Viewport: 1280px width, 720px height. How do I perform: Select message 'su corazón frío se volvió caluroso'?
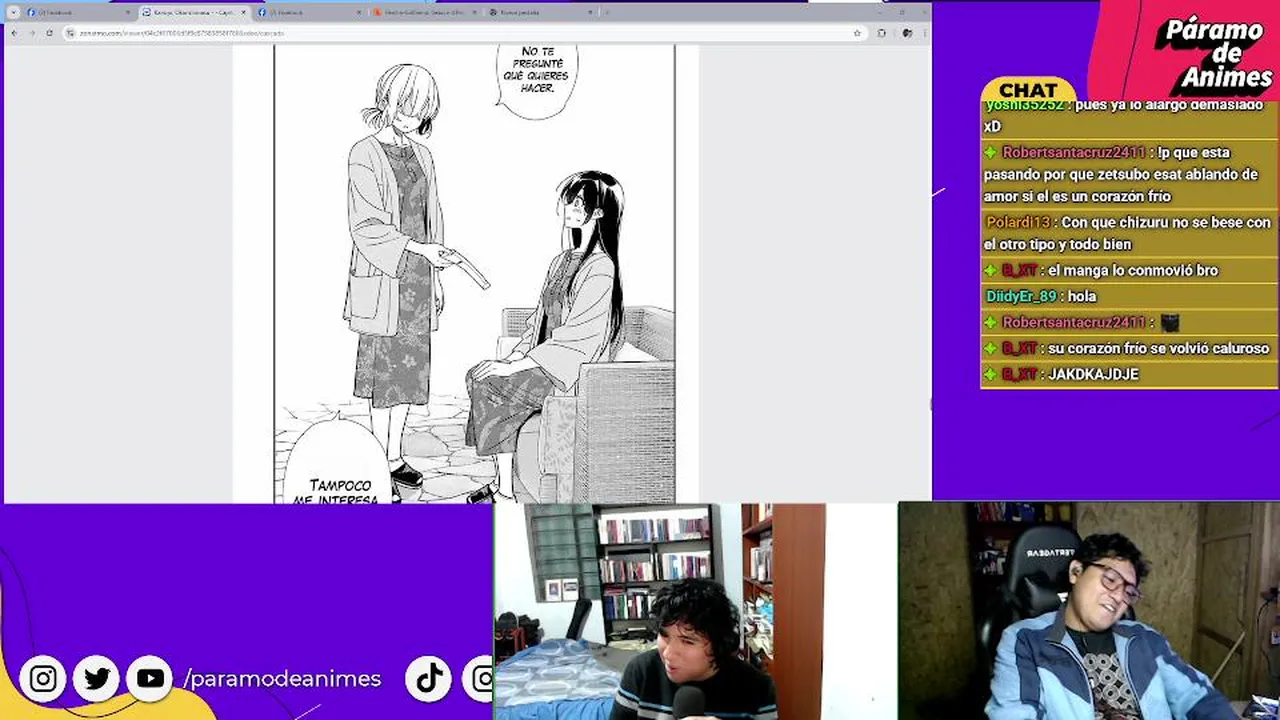click(1130, 348)
